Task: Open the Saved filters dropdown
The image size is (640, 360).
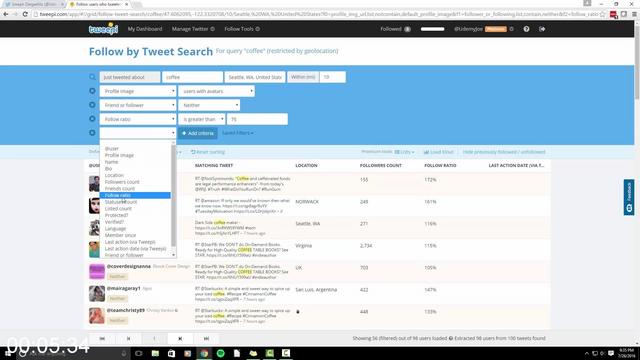Action: pos(238,133)
